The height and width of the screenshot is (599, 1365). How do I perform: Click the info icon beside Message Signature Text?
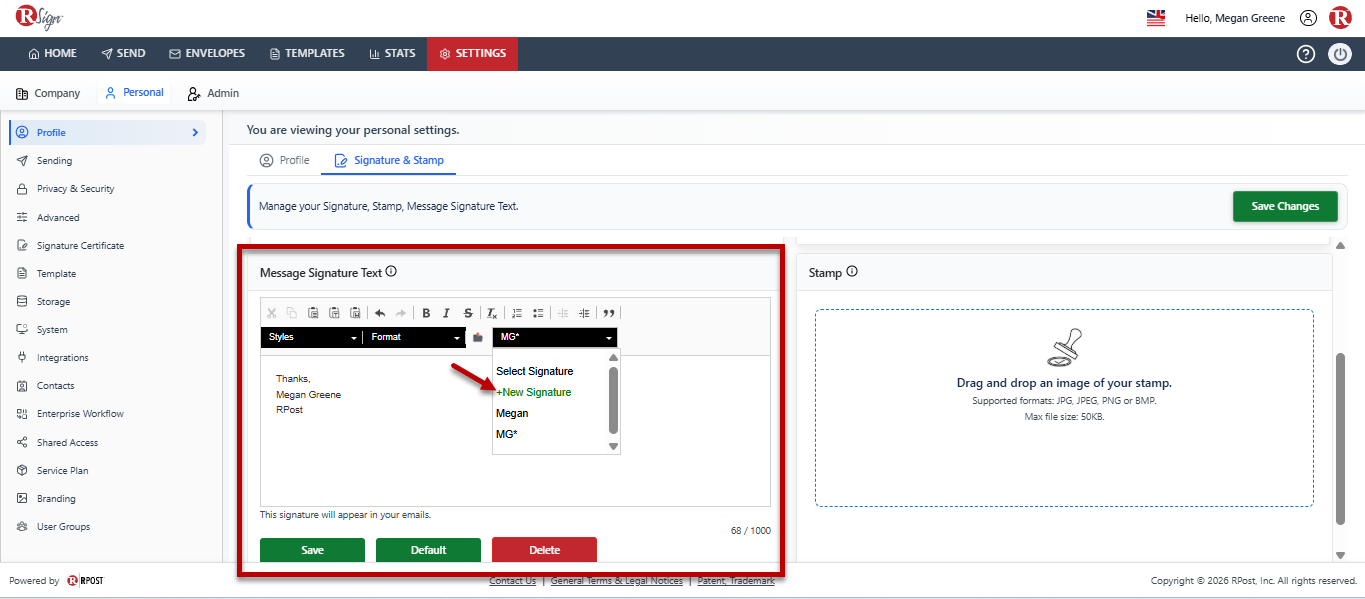(392, 271)
